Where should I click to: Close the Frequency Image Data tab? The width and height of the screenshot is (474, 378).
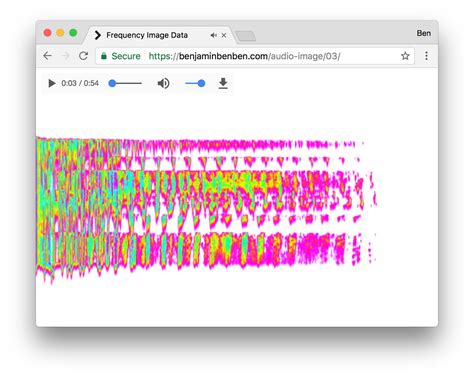click(x=224, y=35)
